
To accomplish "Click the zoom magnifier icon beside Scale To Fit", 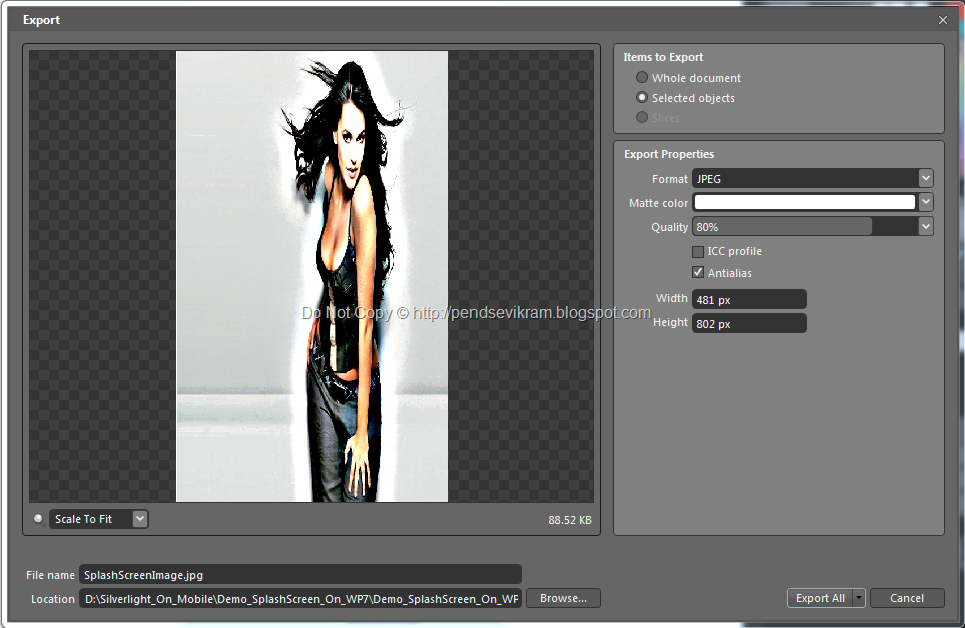I will click(x=38, y=518).
